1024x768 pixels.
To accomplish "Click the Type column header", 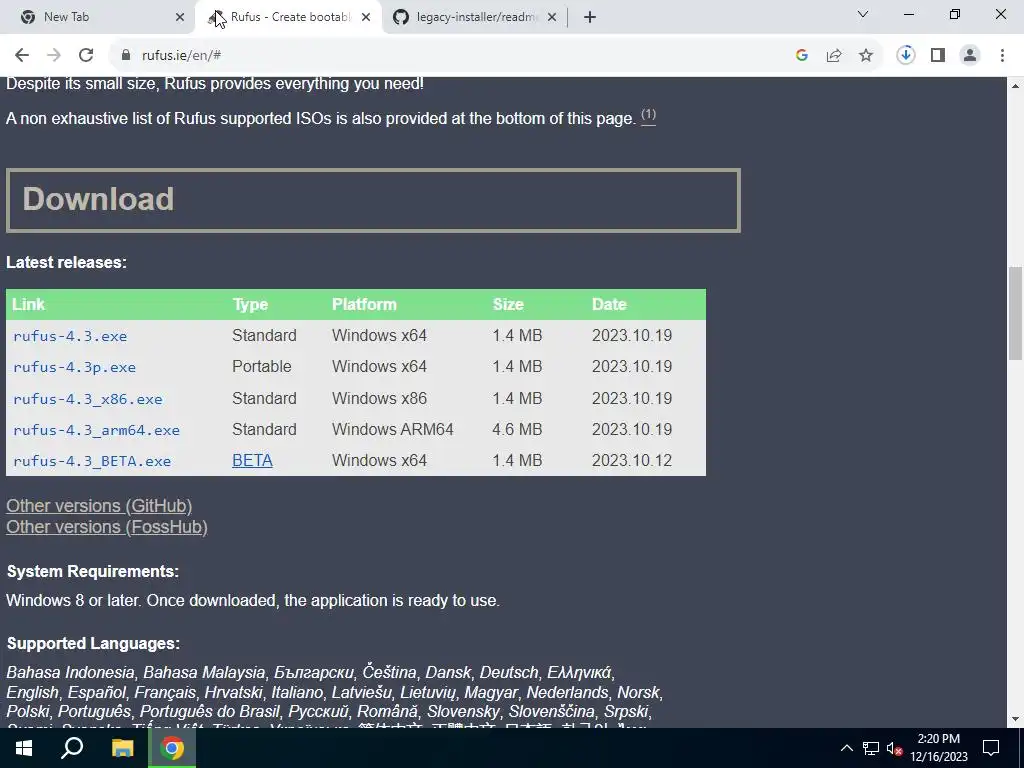I will (250, 304).
